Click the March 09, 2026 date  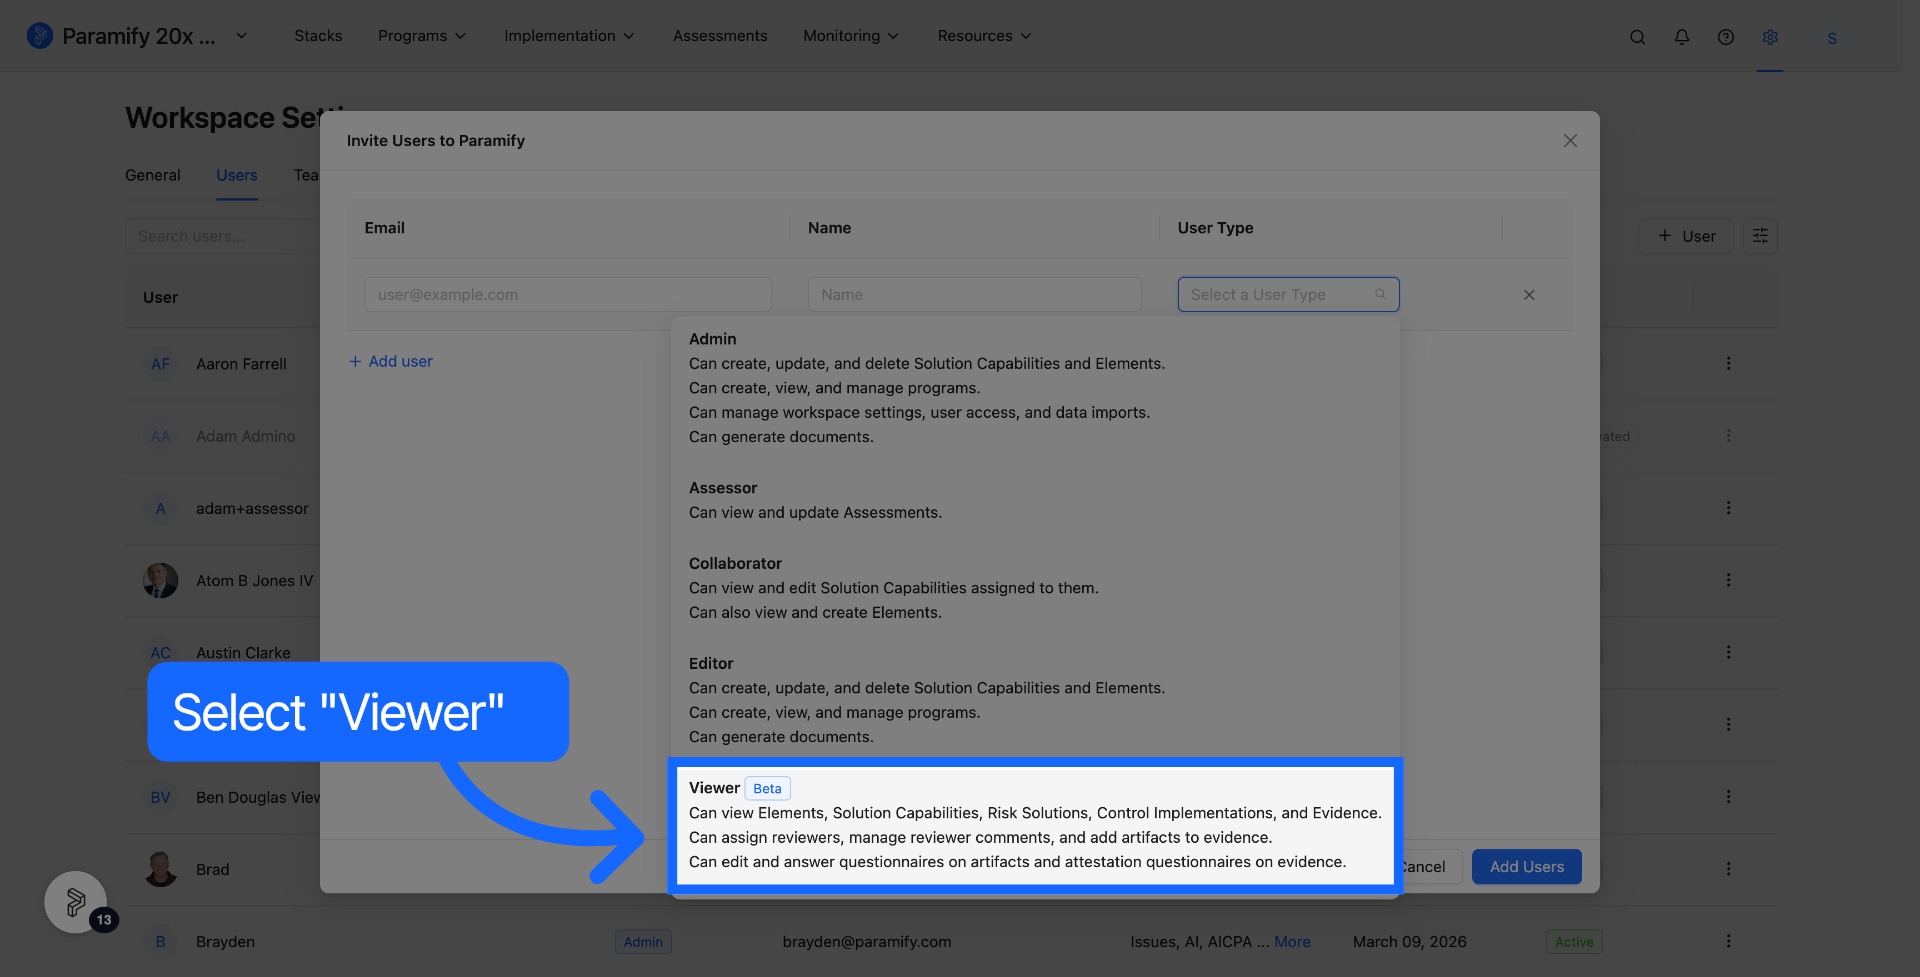coord(1410,942)
